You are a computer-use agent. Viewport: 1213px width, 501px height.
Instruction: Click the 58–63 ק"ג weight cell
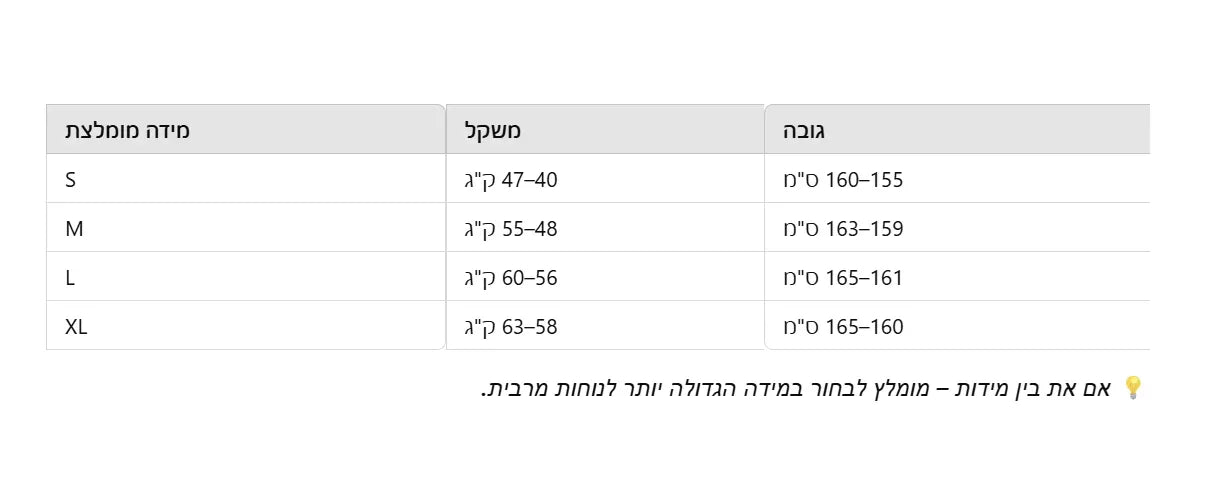pyautogui.click(x=511, y=327)
